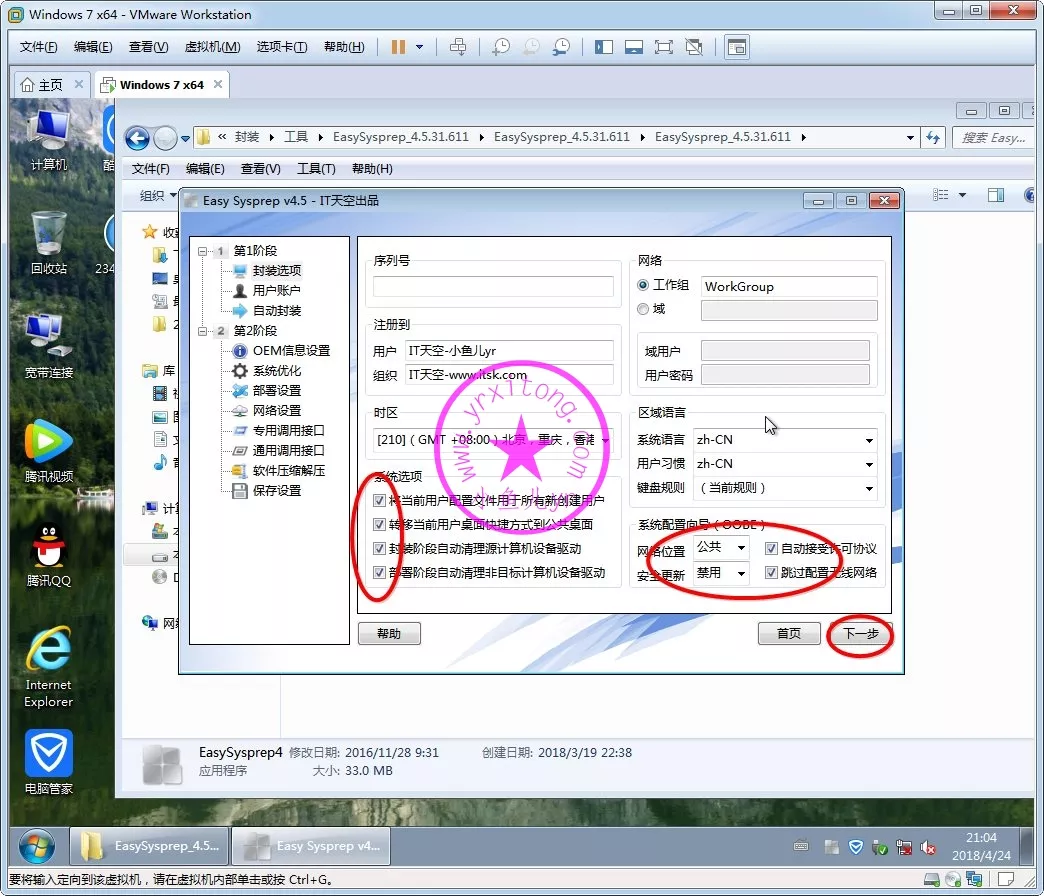Select the 域 radio button
The width and height of the screenshot is (1044, 896).
click(643, 309)
